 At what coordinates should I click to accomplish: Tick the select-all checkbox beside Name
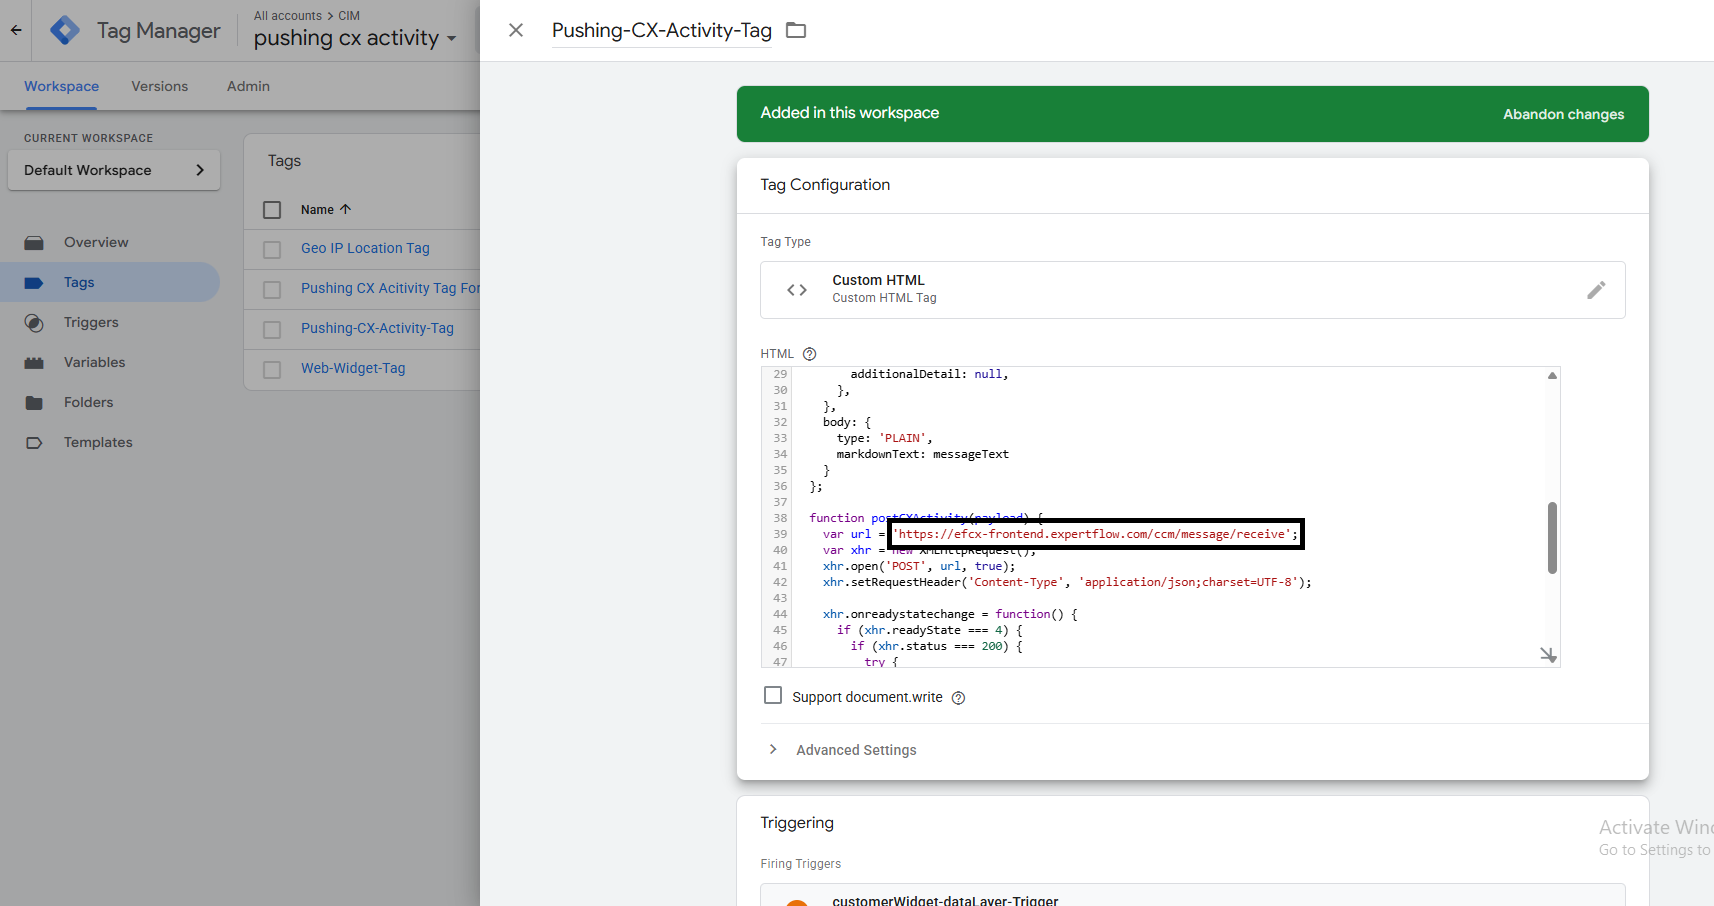[x=272, y=210]
